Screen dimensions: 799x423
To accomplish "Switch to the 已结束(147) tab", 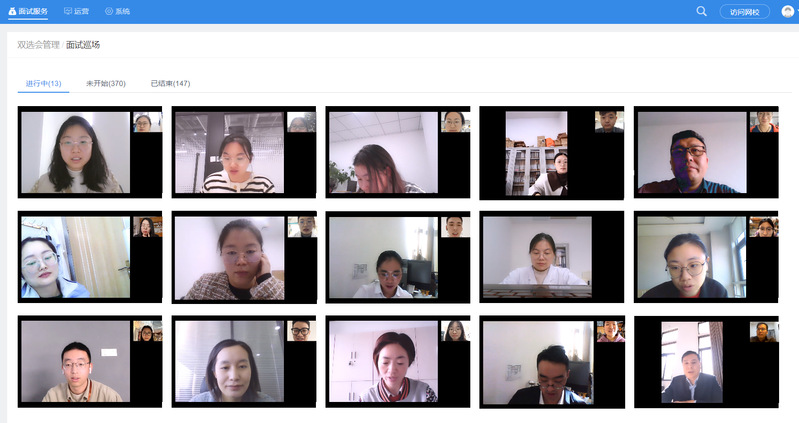I will [170, 83].
